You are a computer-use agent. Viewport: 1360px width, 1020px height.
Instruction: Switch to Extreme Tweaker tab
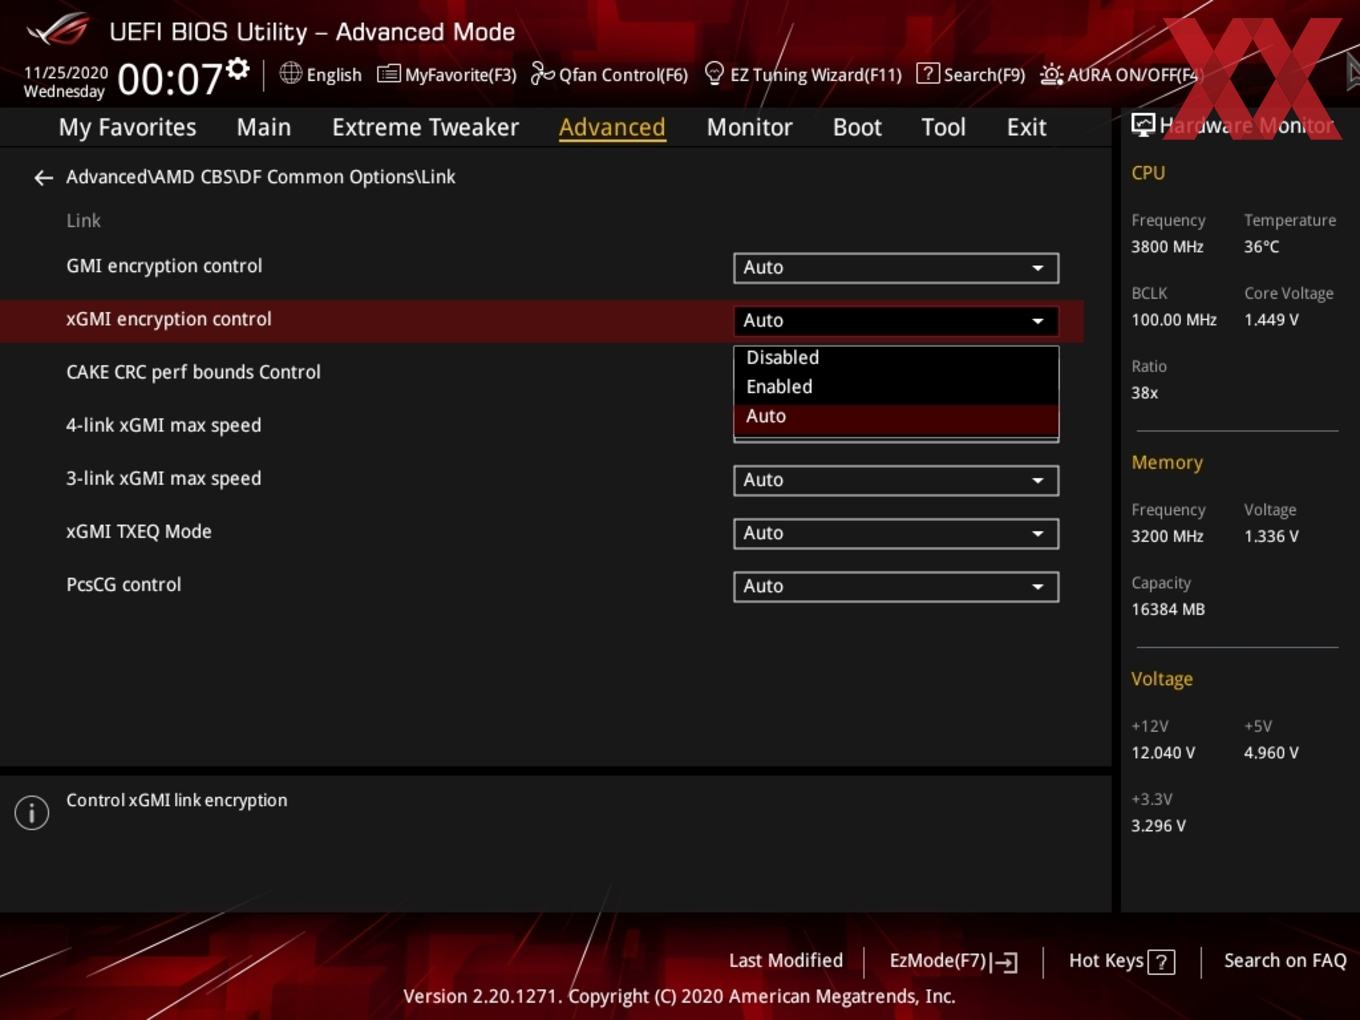coord(425,128)
